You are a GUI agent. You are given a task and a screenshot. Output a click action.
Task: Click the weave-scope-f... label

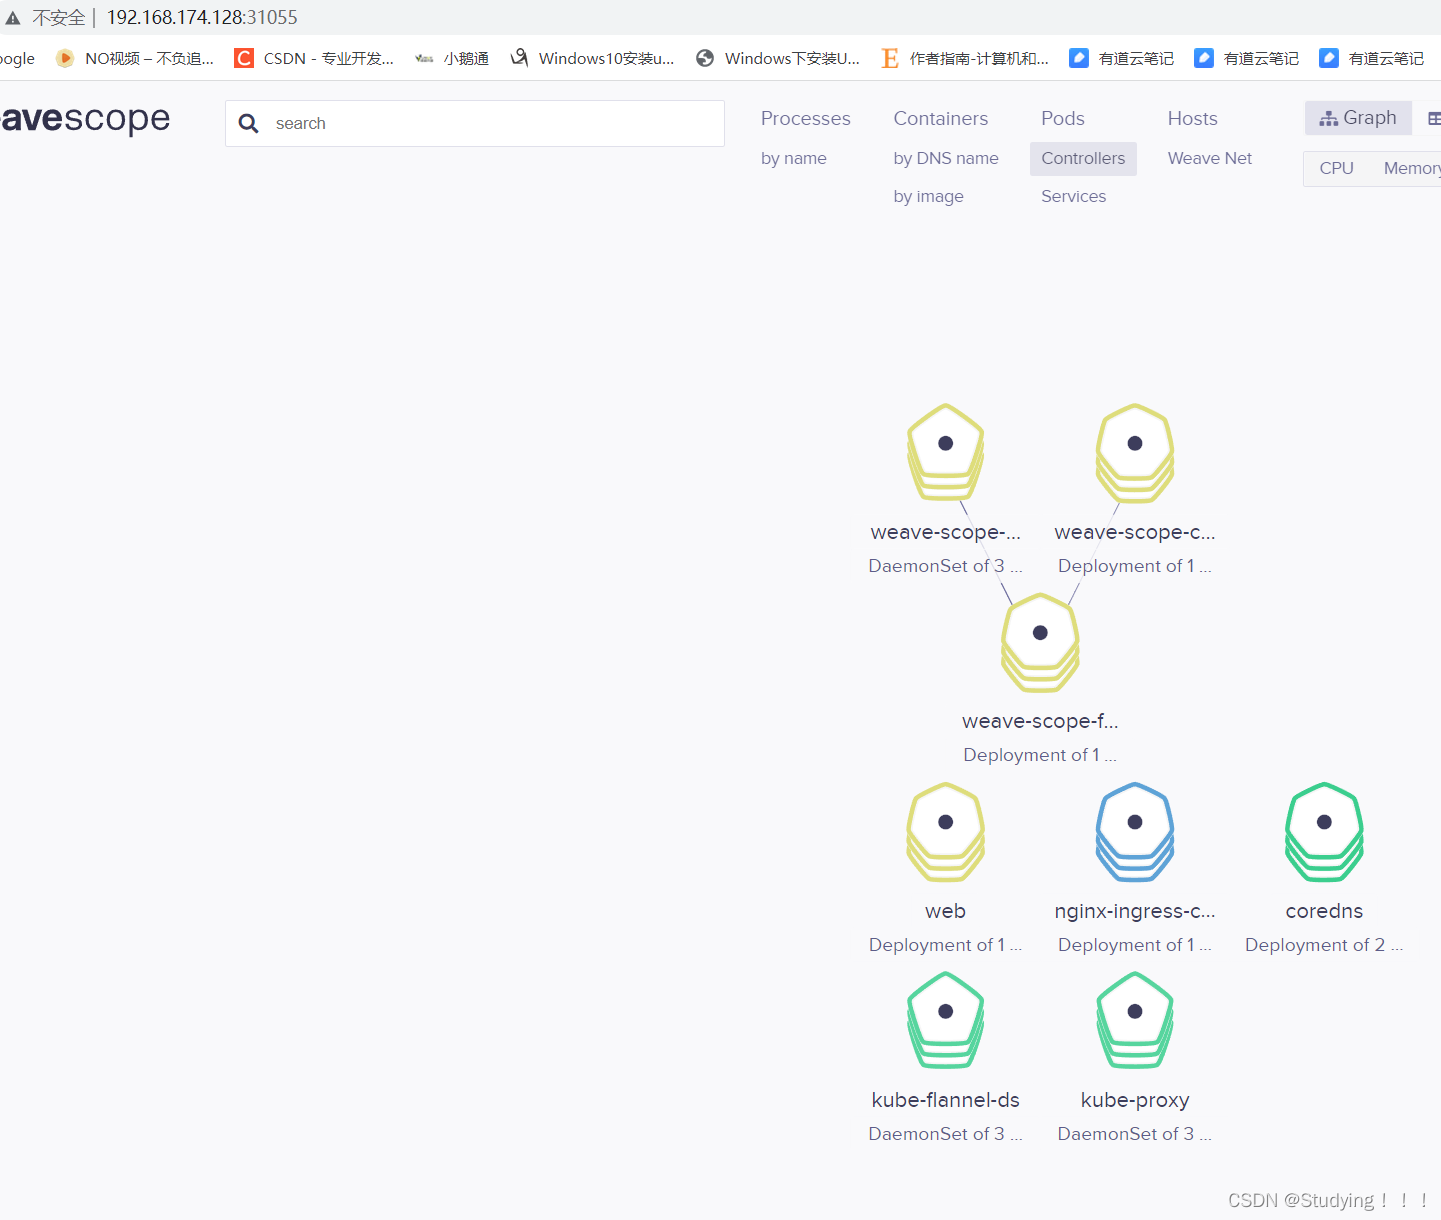pyautogui.click(x=1040, y=721)
